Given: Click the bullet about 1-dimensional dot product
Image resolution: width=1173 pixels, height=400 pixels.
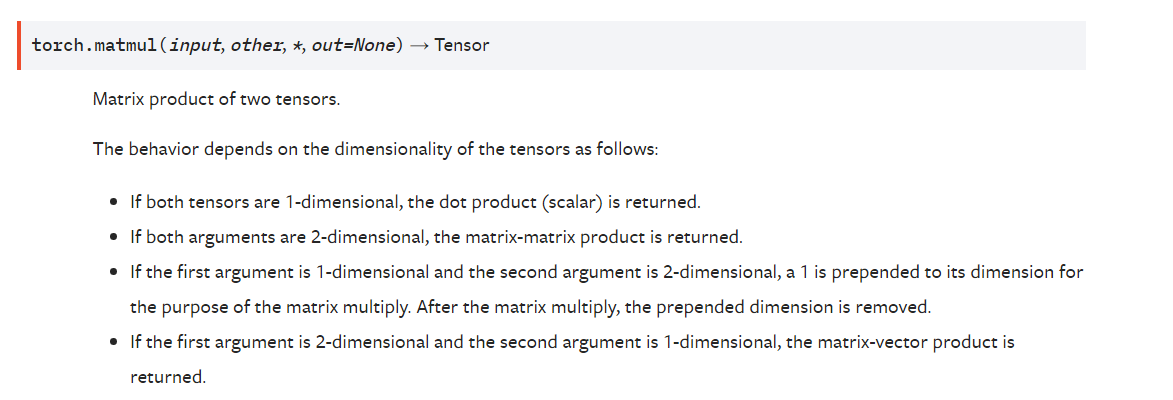Looking at the screenshot, I should [415, 202].
